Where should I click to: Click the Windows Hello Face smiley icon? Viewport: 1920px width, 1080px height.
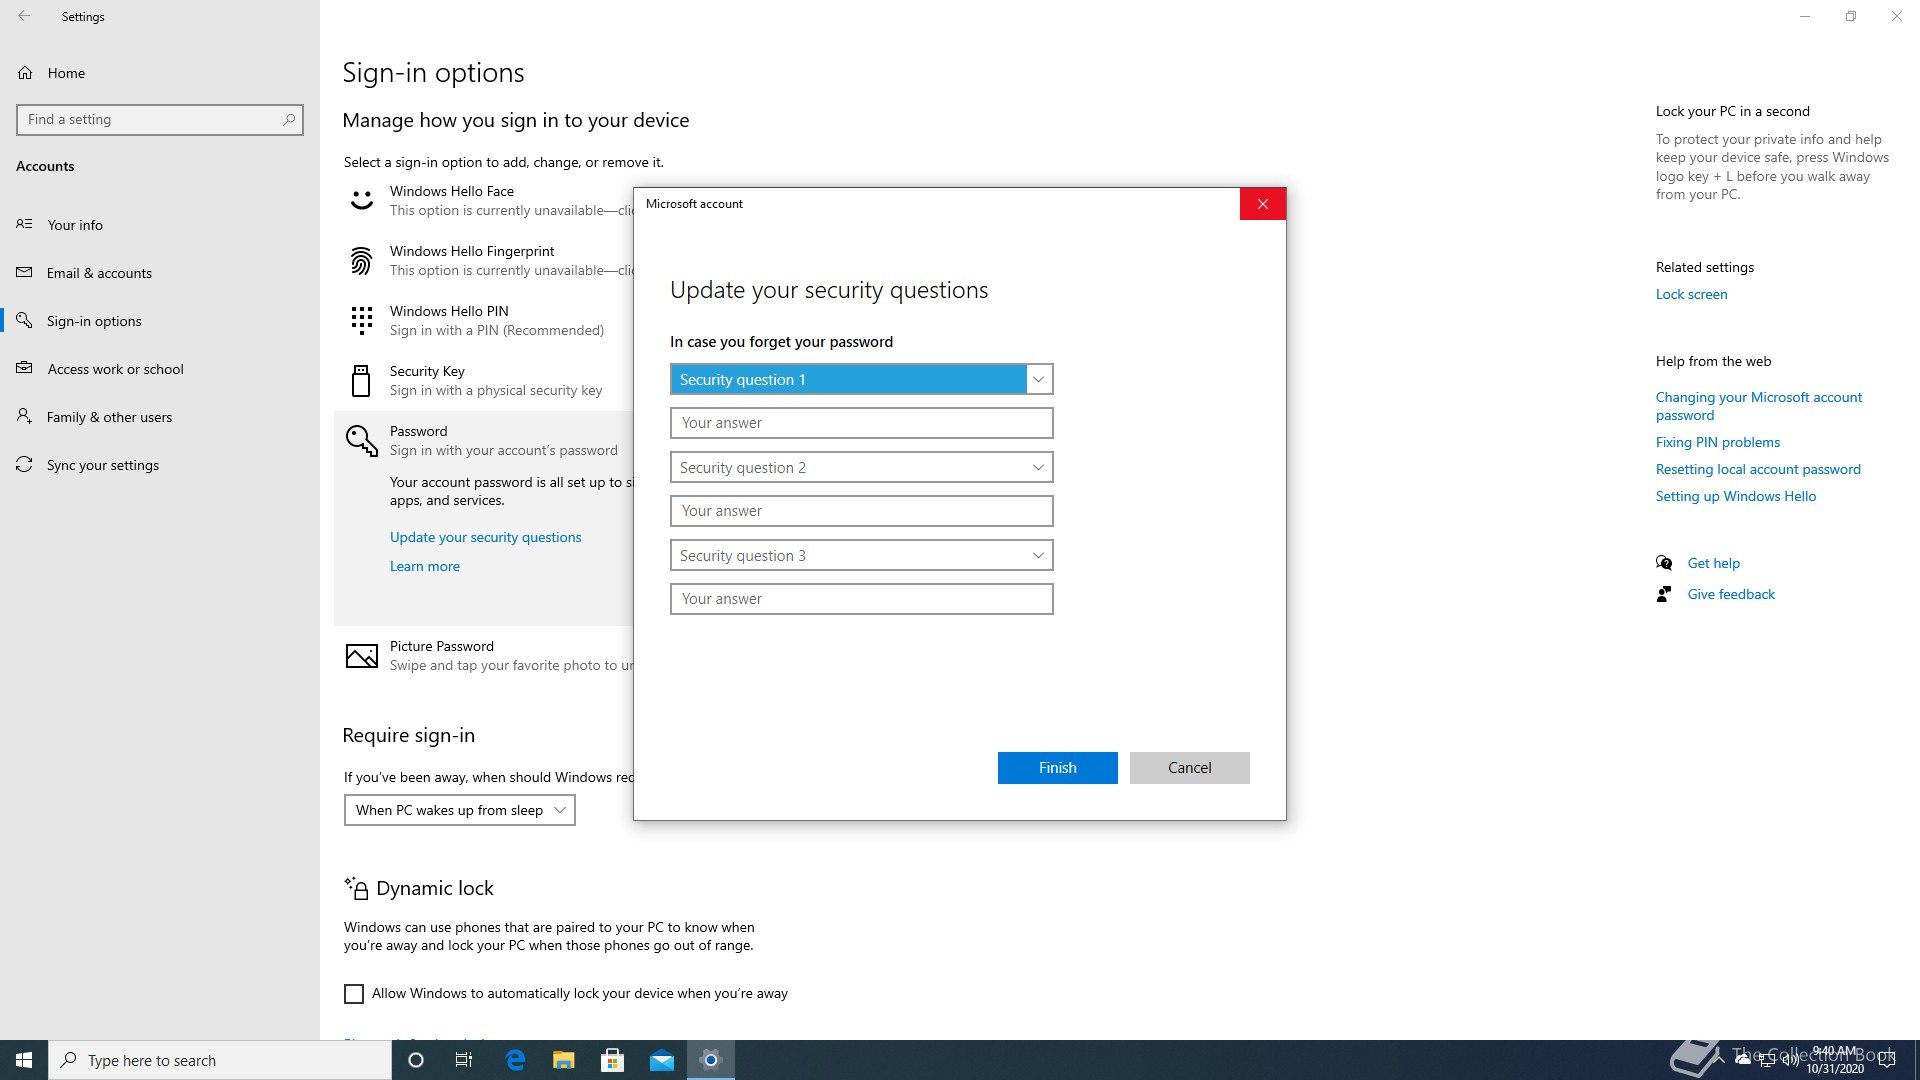click(x=361, y=201)
